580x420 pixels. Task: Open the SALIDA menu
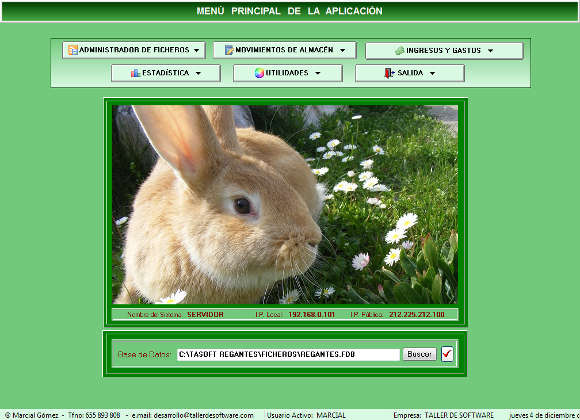pyautogui.click(x=410, y=73)
